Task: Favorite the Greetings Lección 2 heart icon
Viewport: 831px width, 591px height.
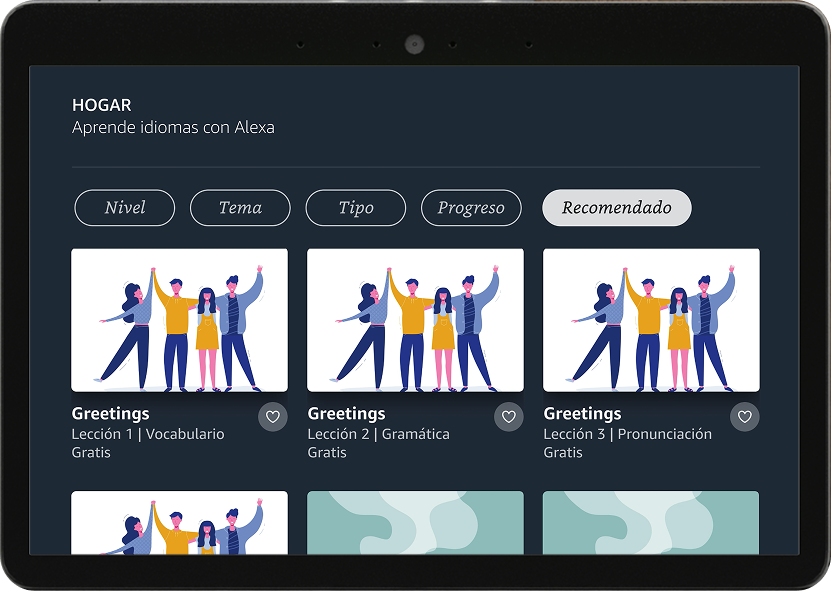Action: tap(509, 417)
